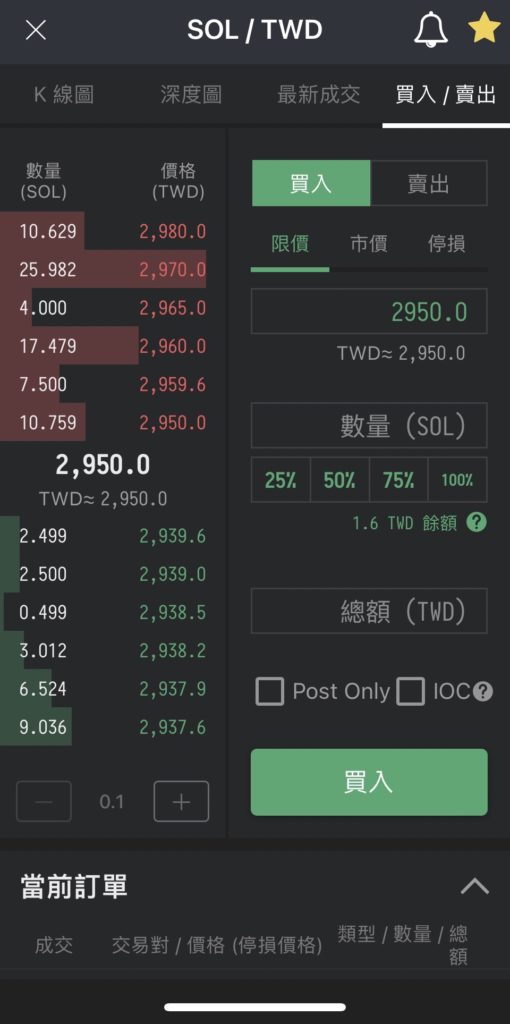Switch to 賣出 sell mode

[x=428, y=184]
